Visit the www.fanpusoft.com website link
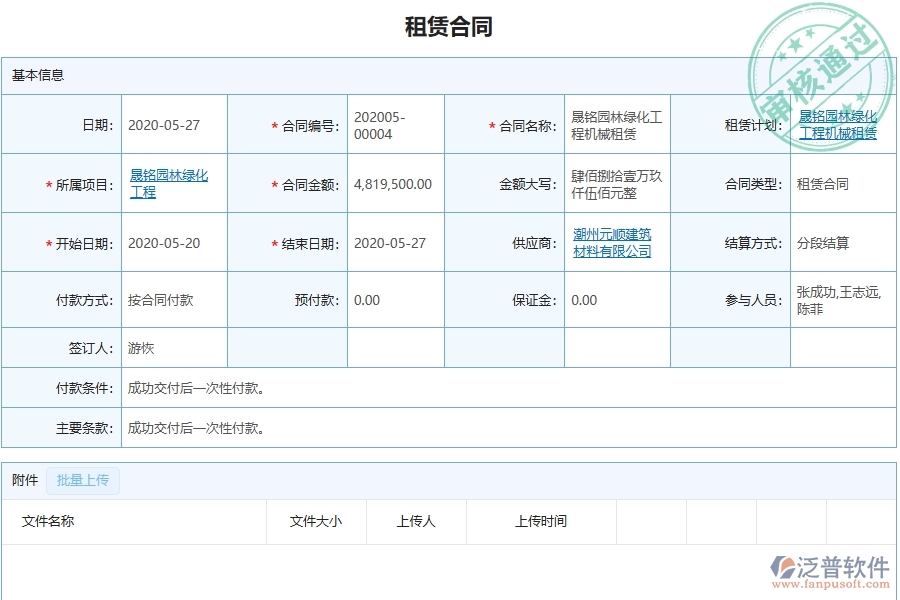The height and width of the screenshot is (600, 900). tap(832, 582)
